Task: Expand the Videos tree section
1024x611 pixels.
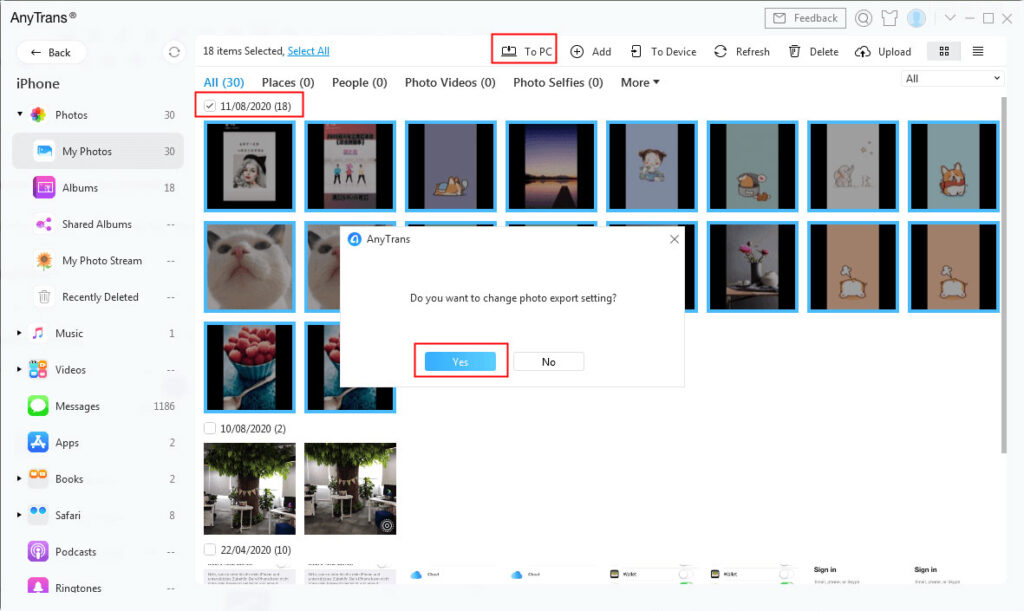Action: click(19, 369)
